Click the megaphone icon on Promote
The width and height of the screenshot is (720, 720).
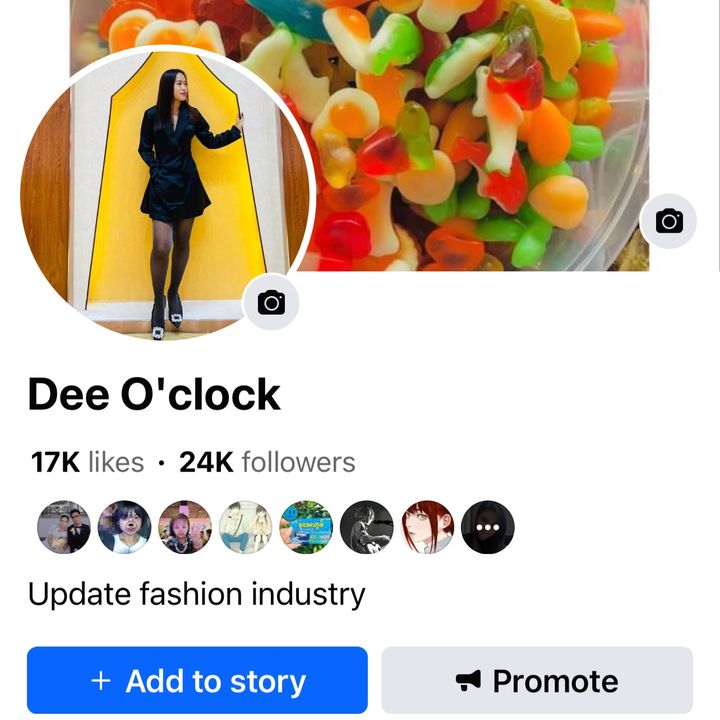tap(468, 682)
